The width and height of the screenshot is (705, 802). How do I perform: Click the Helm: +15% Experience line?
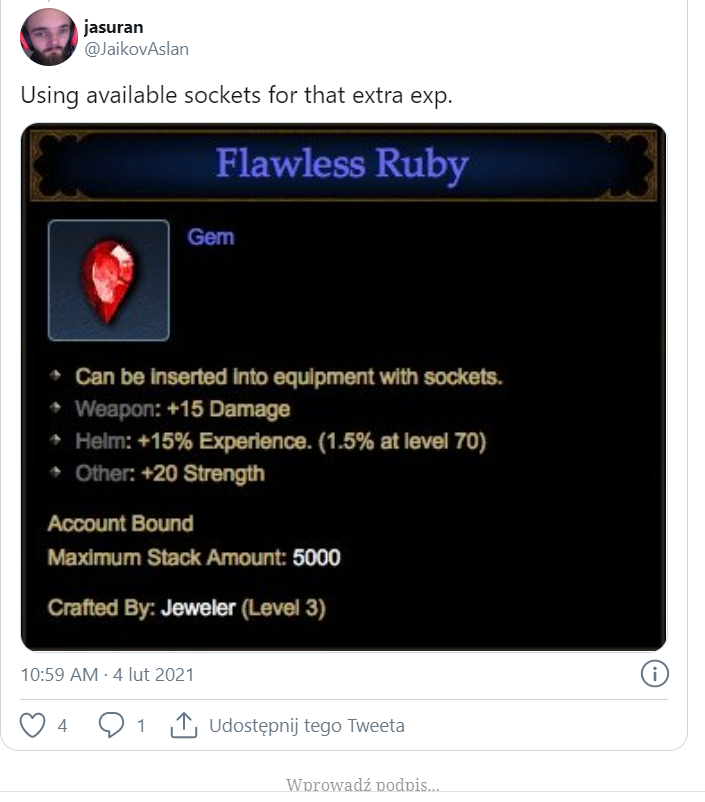pyautogui.click(x=280, y=441)
